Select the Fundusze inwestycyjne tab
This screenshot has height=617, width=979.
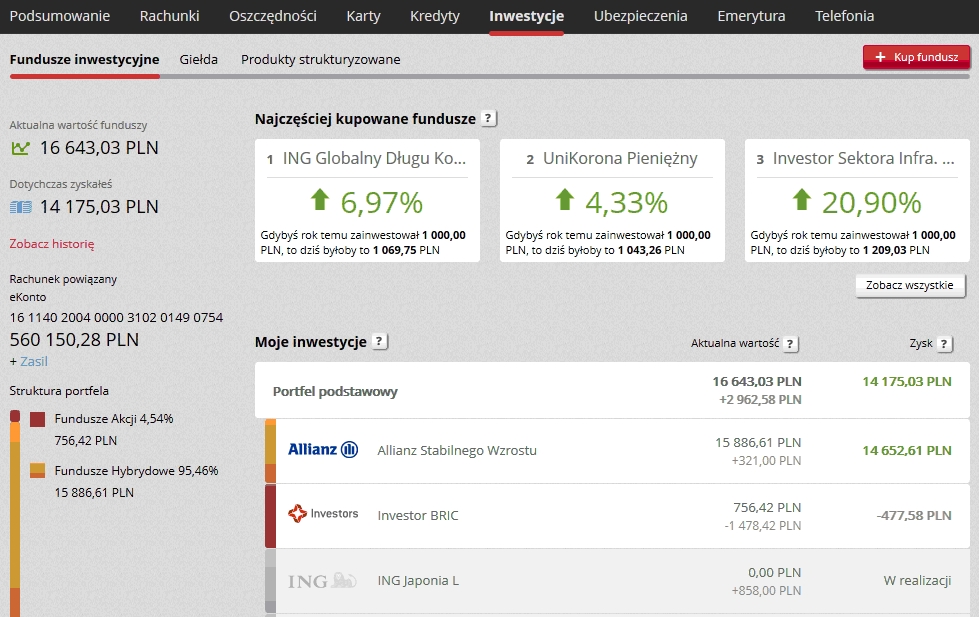84,59
